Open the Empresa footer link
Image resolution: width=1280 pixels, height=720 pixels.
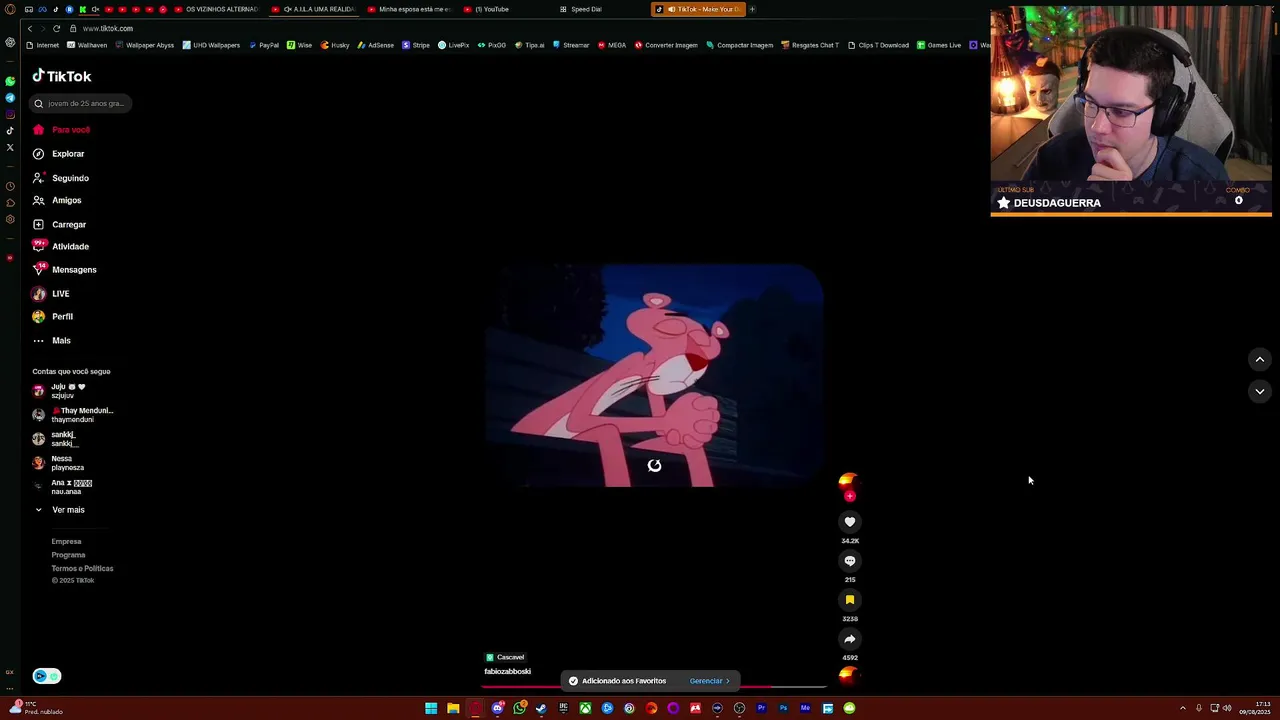(x=66, y=542)
